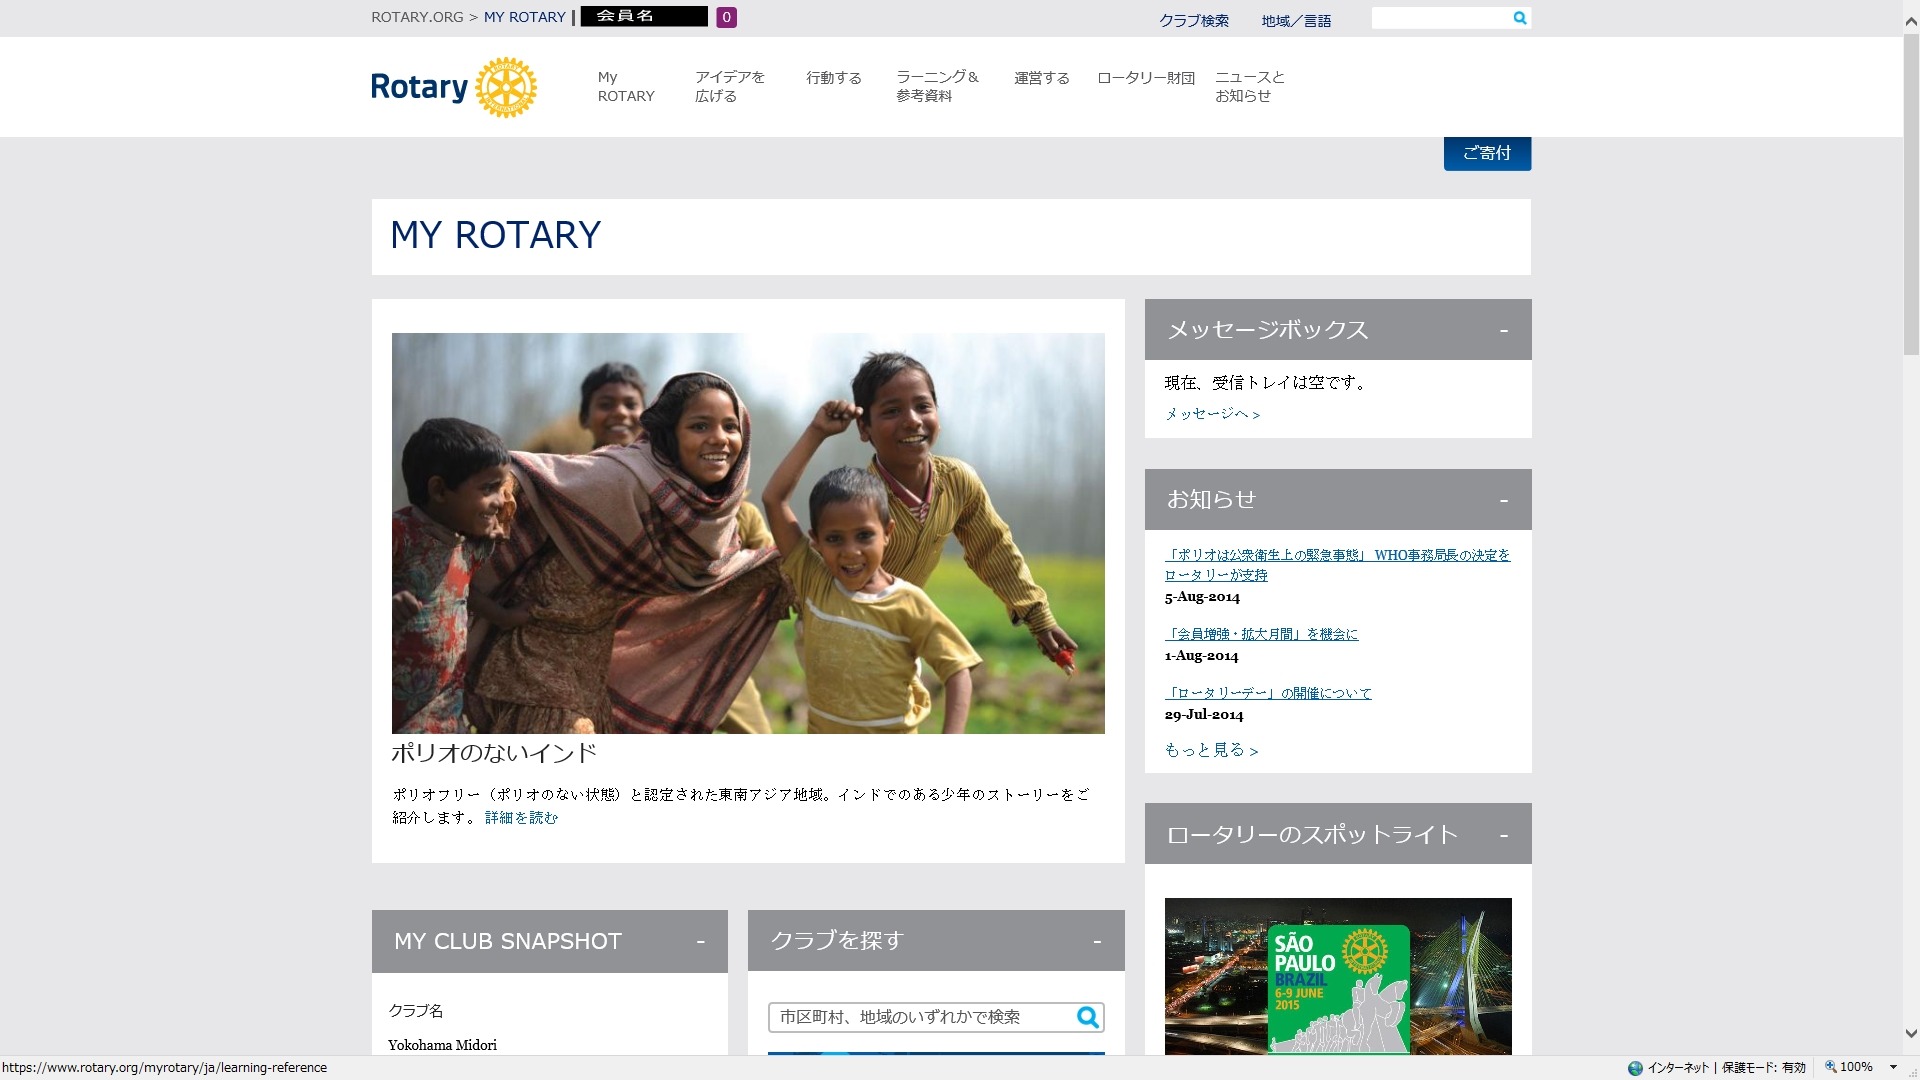This screenshot has height=1080, width=1920.
Task: Collapse the お知らせ panel
Action: (1503, 500)
